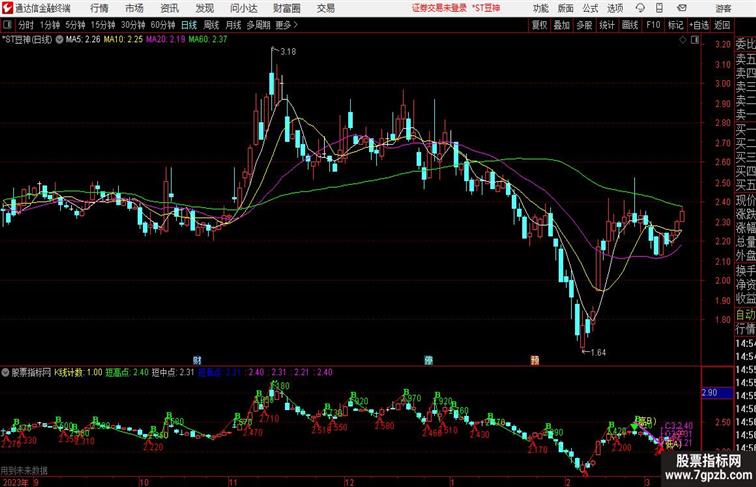Open the 版面 menu

pyautogui.click(x=566, y=8)
